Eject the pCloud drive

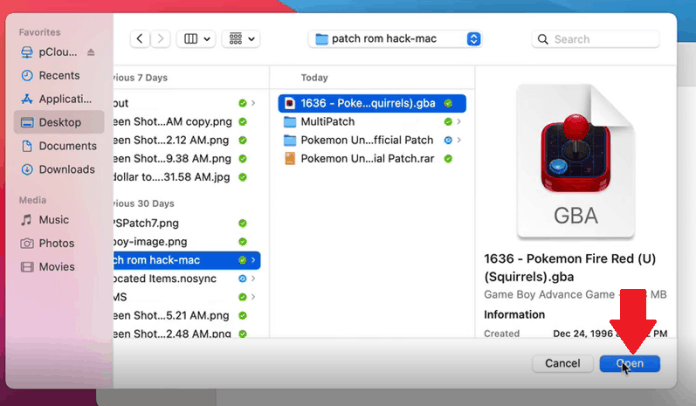[x=91, y=52]
